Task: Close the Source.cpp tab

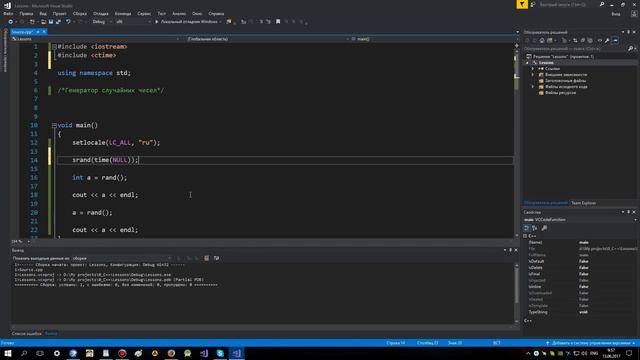Action: tap(44, 31)
